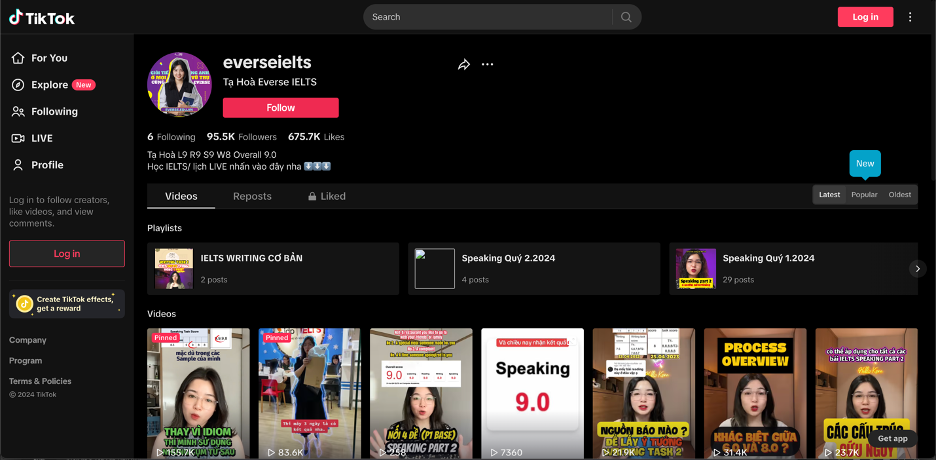
Task: Click the bio line starting 'Học IELTS/ lịch LIVE'
Action: (x=239, y=166)
